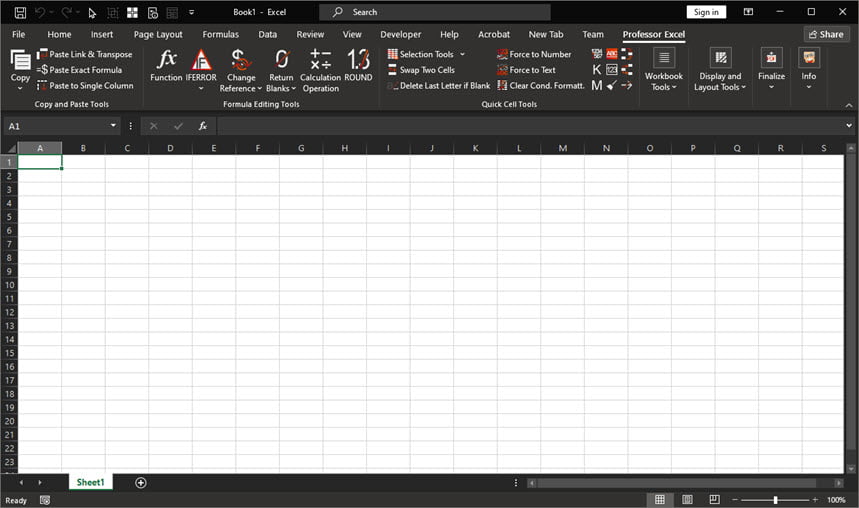The width and height of the screenshot is (859, 508).
Task: Click the Undo arrow icon
Action: pos(39,12)
